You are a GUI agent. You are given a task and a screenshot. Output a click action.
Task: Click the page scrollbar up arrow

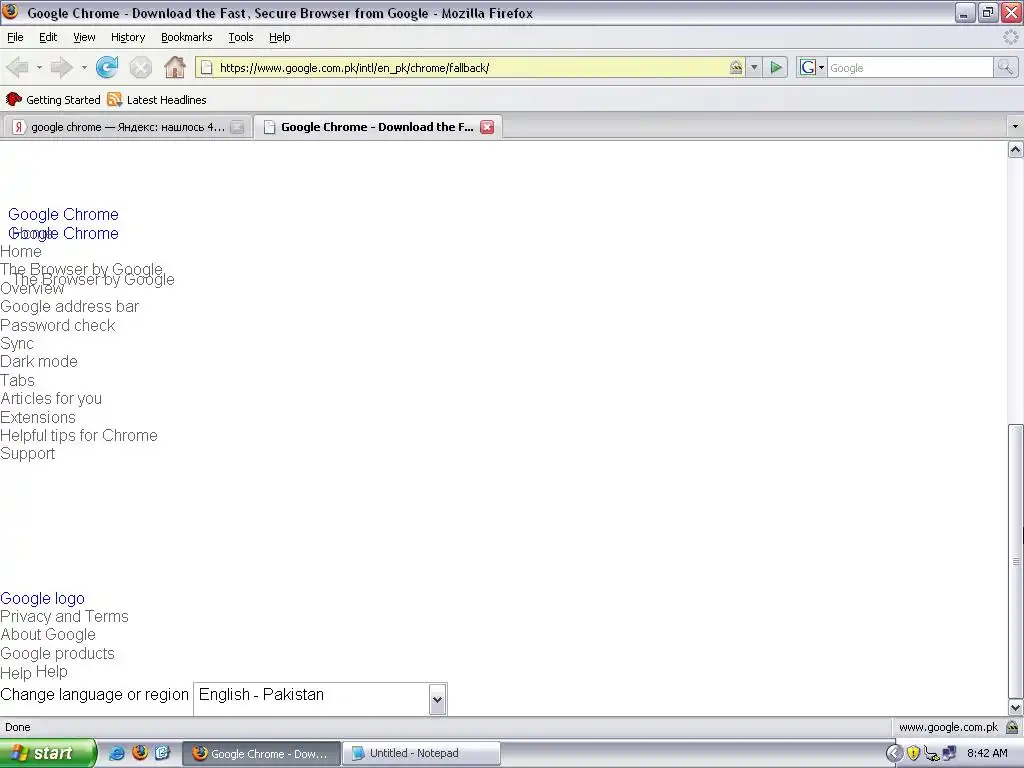(x=1015, y=150)
